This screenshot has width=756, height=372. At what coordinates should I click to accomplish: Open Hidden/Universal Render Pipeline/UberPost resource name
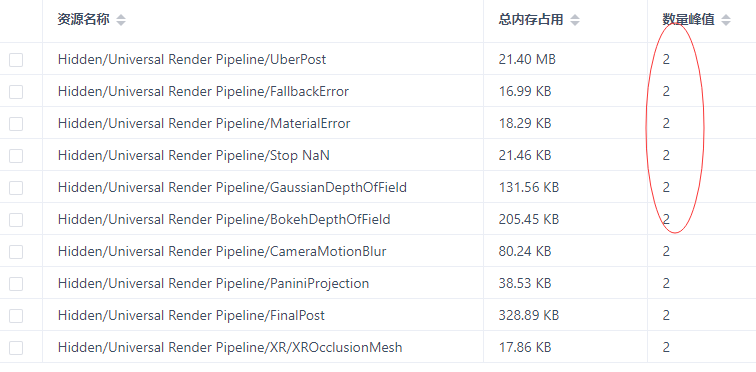click(x=192, y=59)
